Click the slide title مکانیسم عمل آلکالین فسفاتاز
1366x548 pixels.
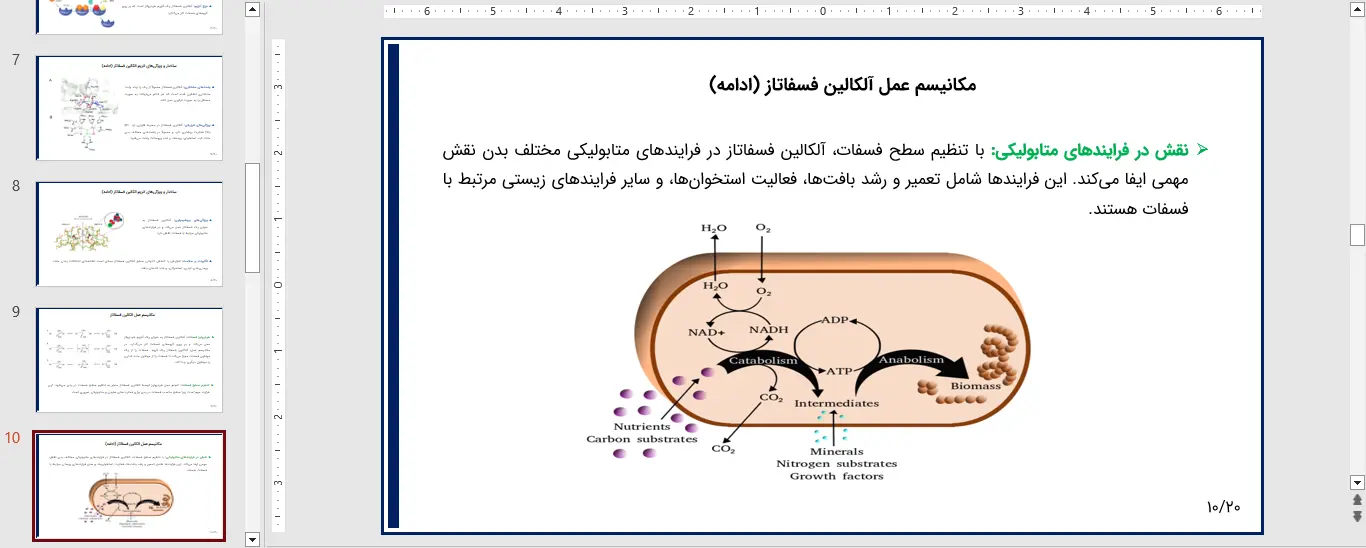click(x=841, y=85)
